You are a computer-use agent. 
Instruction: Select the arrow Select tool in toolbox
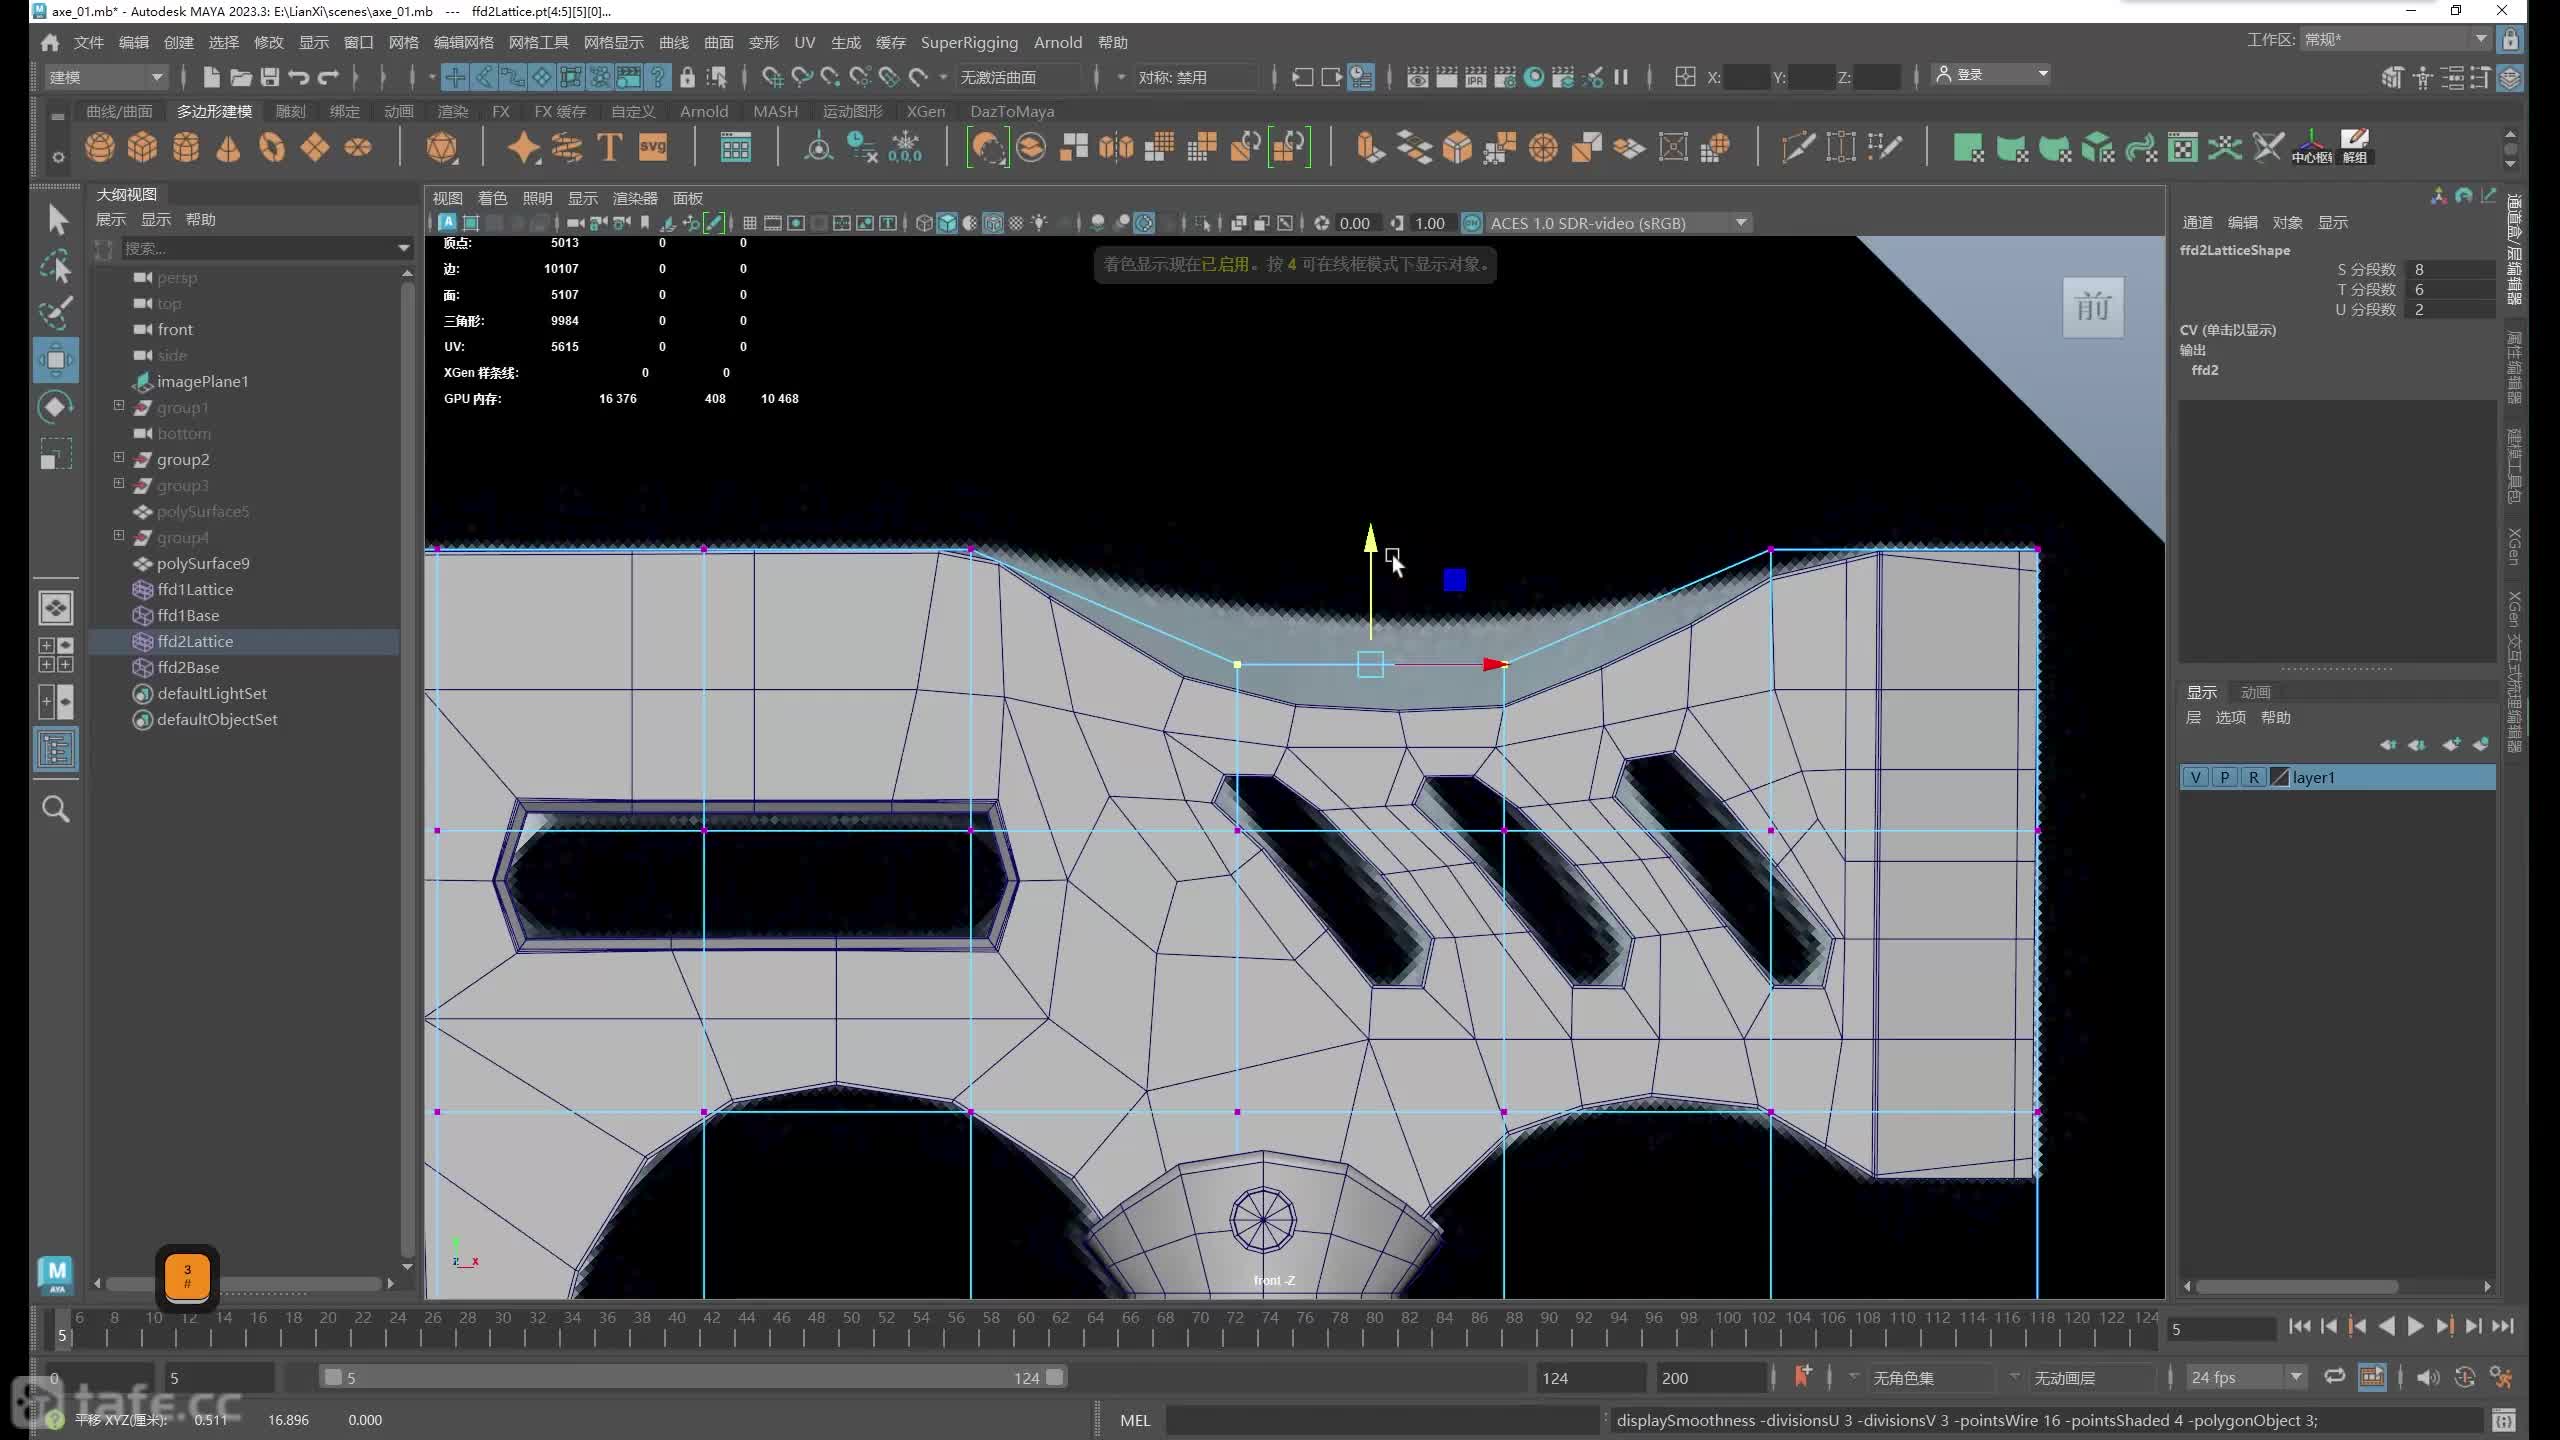(x=57, y=219)
